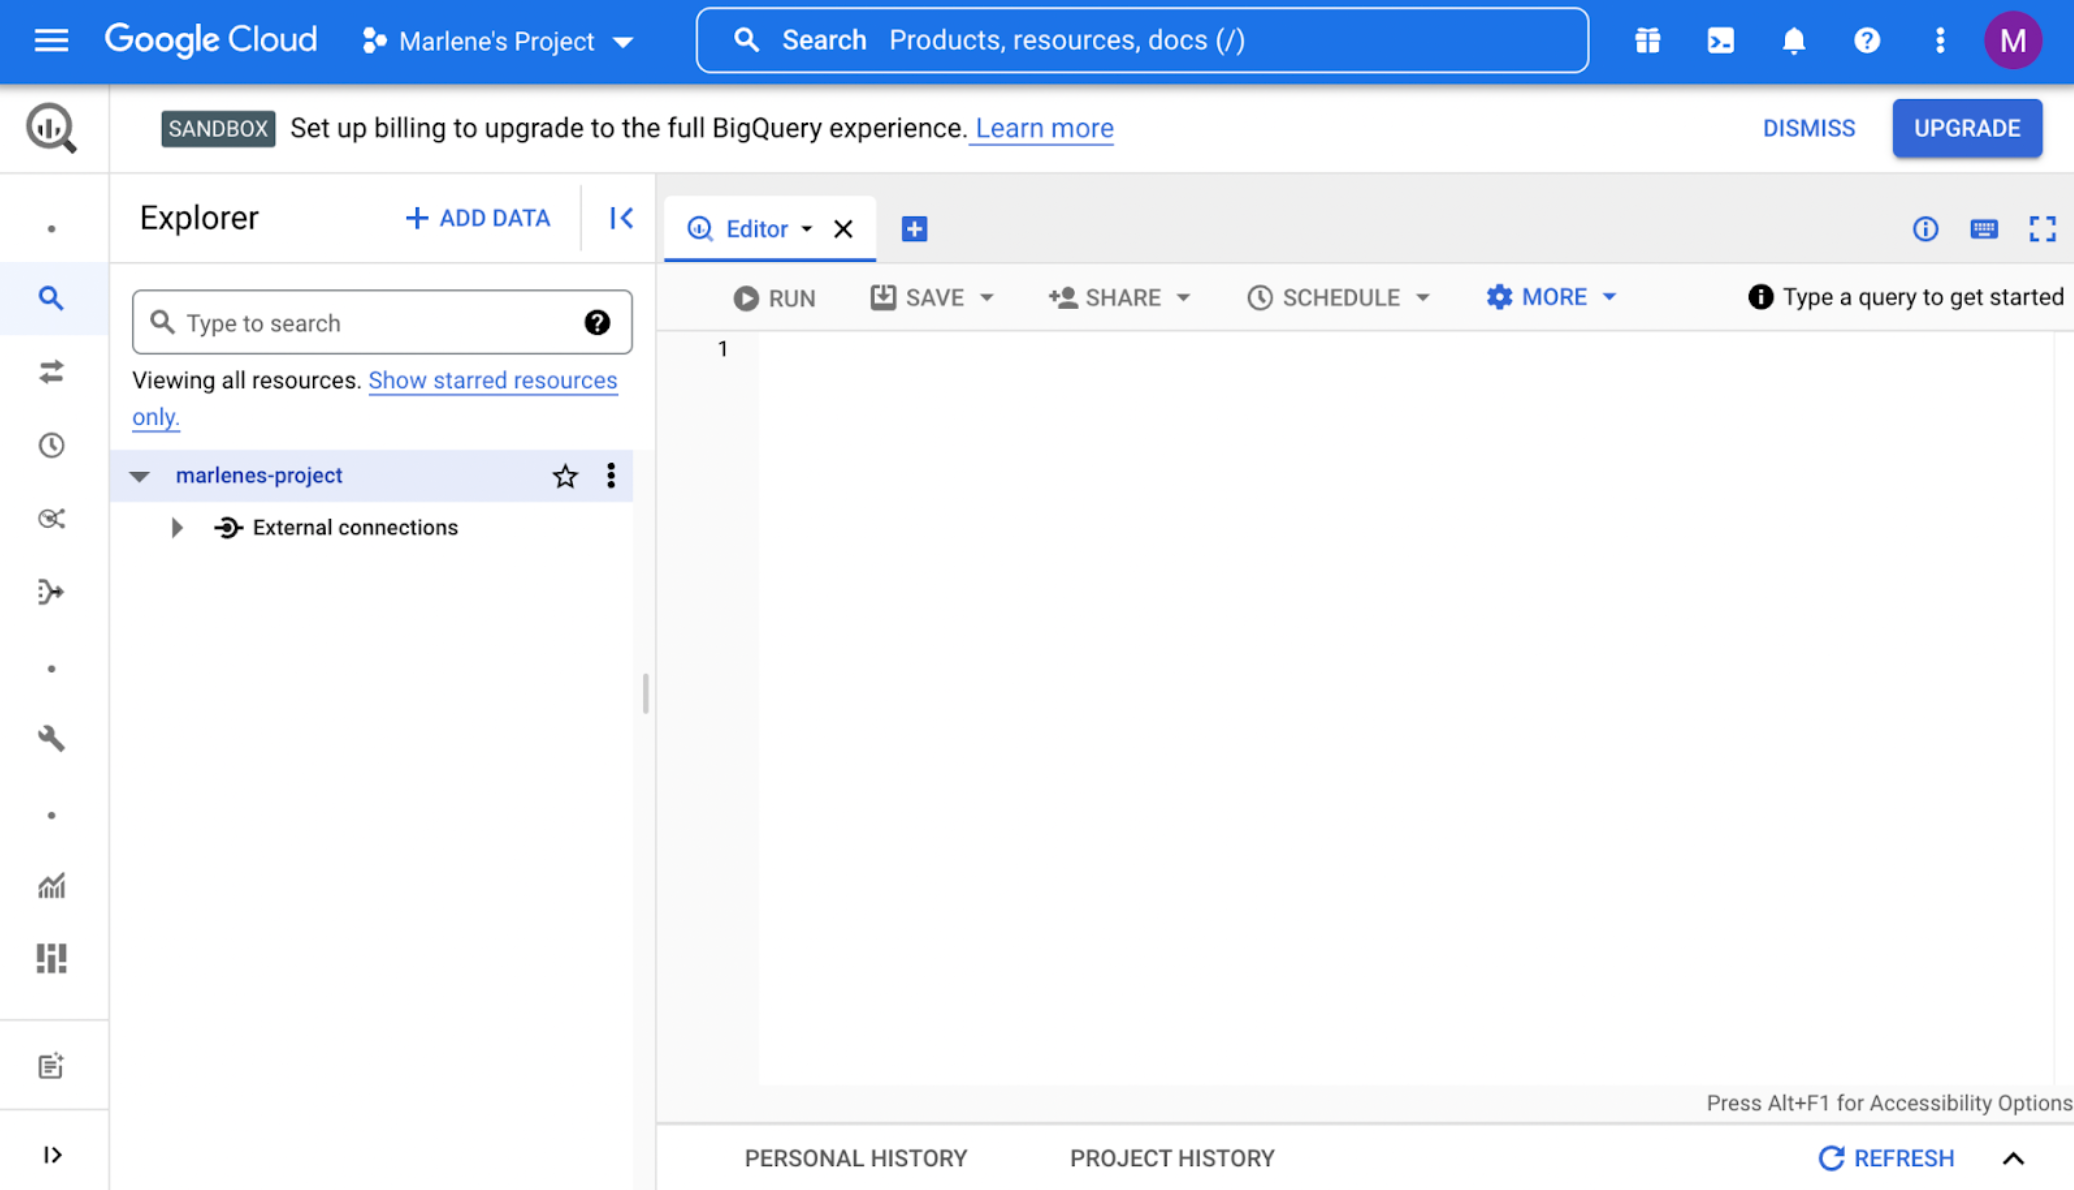The image size is (2074, 1190).
Task: Switch to PROJECT HISTORY tab
Action: (1172, 1158)
